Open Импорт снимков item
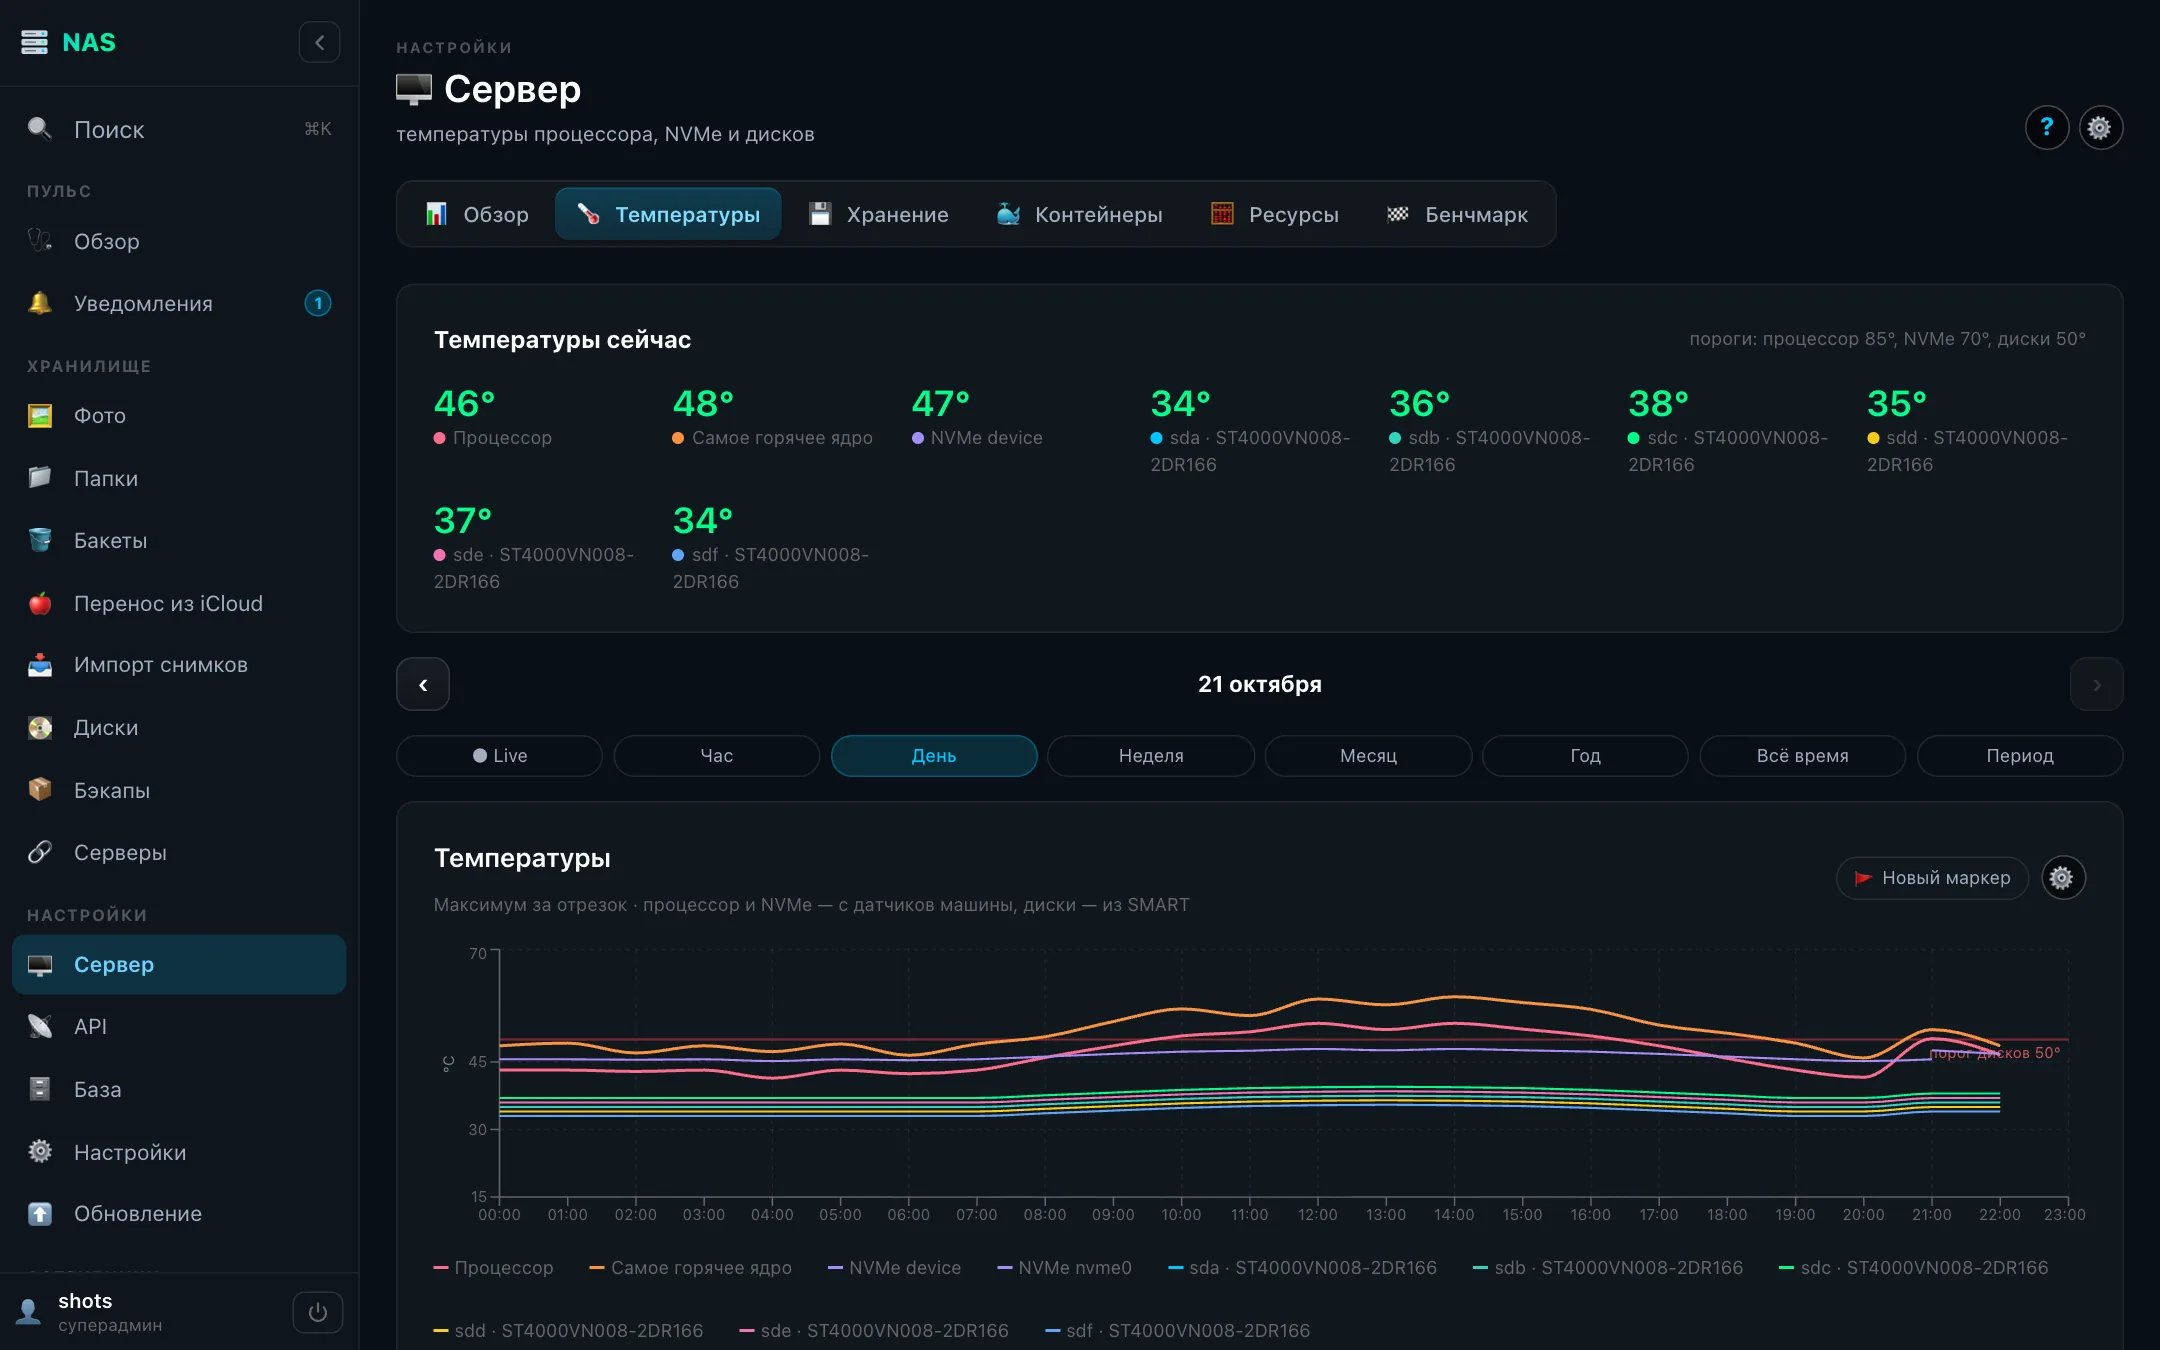Screen dimensions: 2160x1350 point(179,665)
